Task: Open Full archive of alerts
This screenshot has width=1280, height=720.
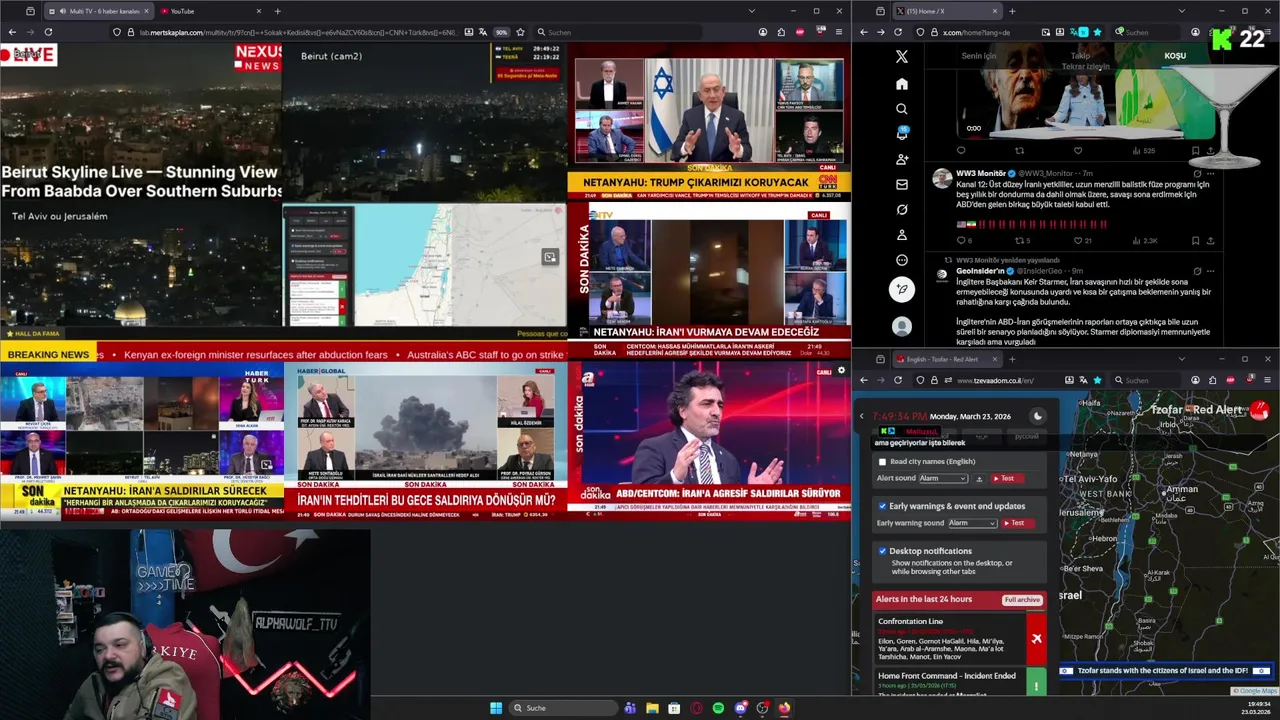Action: point(1022,600)
